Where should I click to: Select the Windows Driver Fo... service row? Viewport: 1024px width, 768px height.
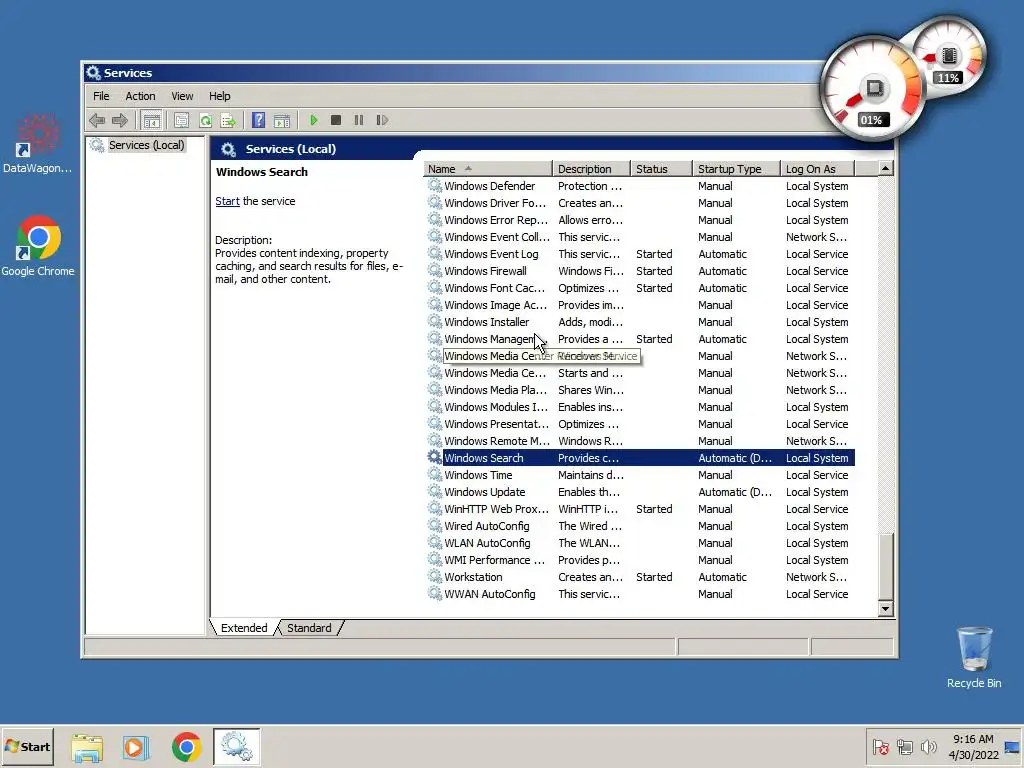[x=639, y=203]
